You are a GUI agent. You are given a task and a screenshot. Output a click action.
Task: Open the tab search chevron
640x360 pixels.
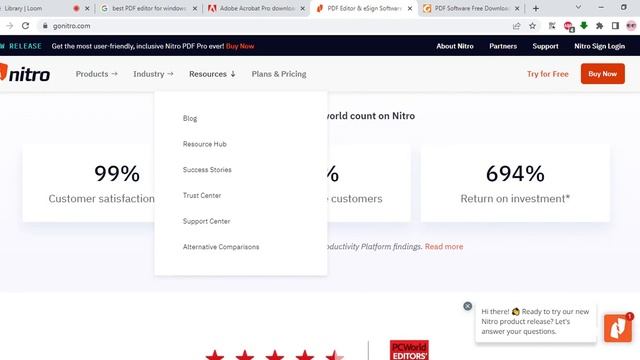(578, 7)
